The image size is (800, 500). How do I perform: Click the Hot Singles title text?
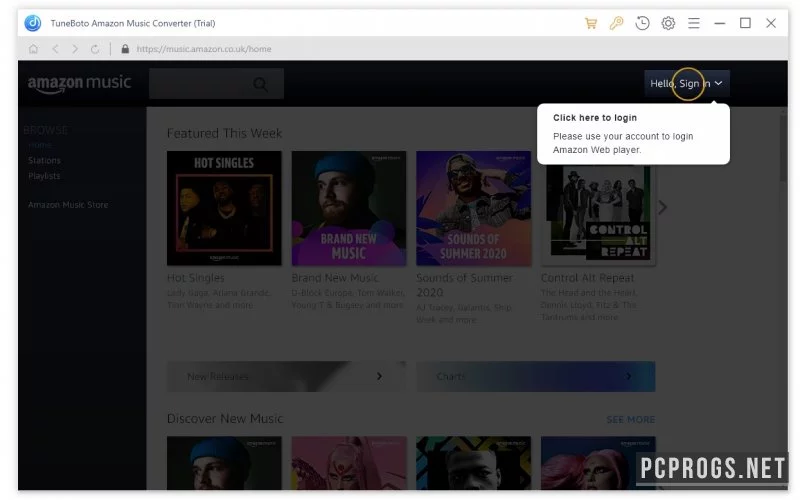tap(195, 278)
